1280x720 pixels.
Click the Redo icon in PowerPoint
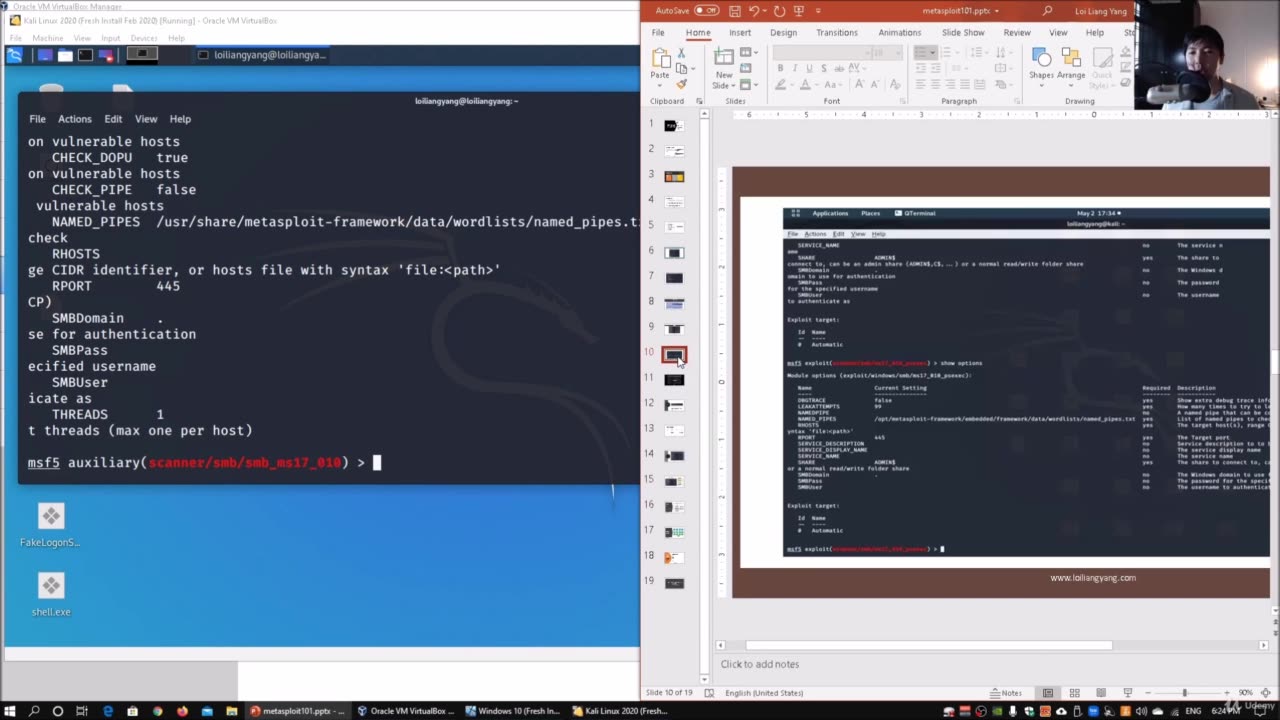pos(779,11)
